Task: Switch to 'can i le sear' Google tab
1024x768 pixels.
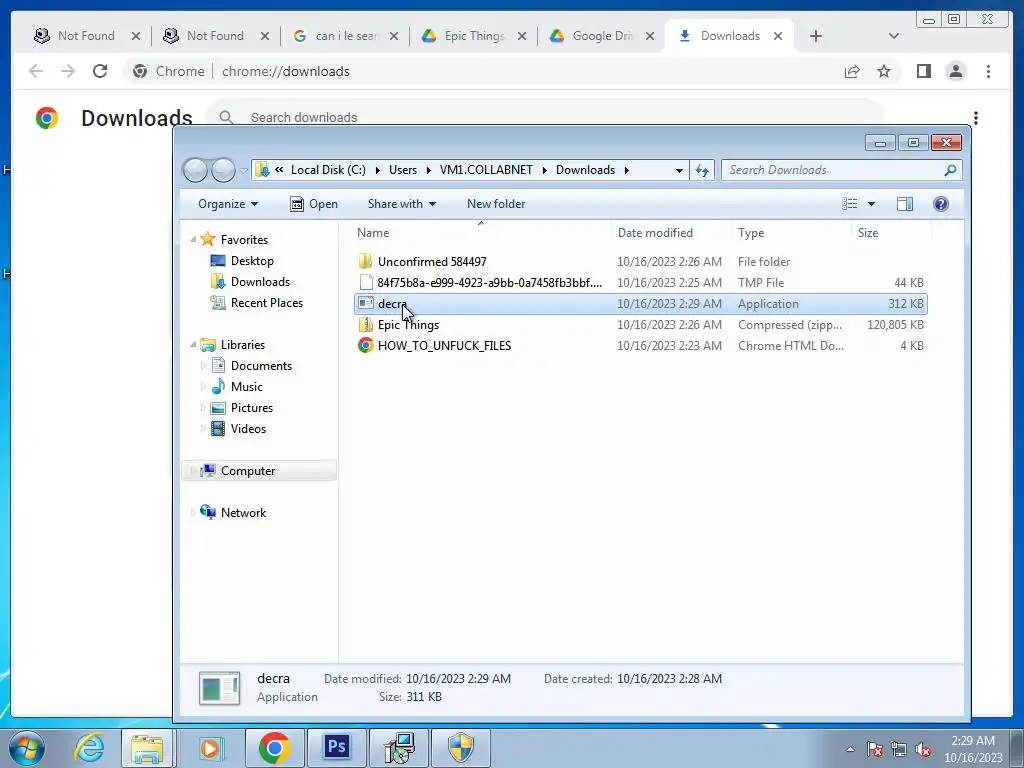Action: click(x=346, y=36)
